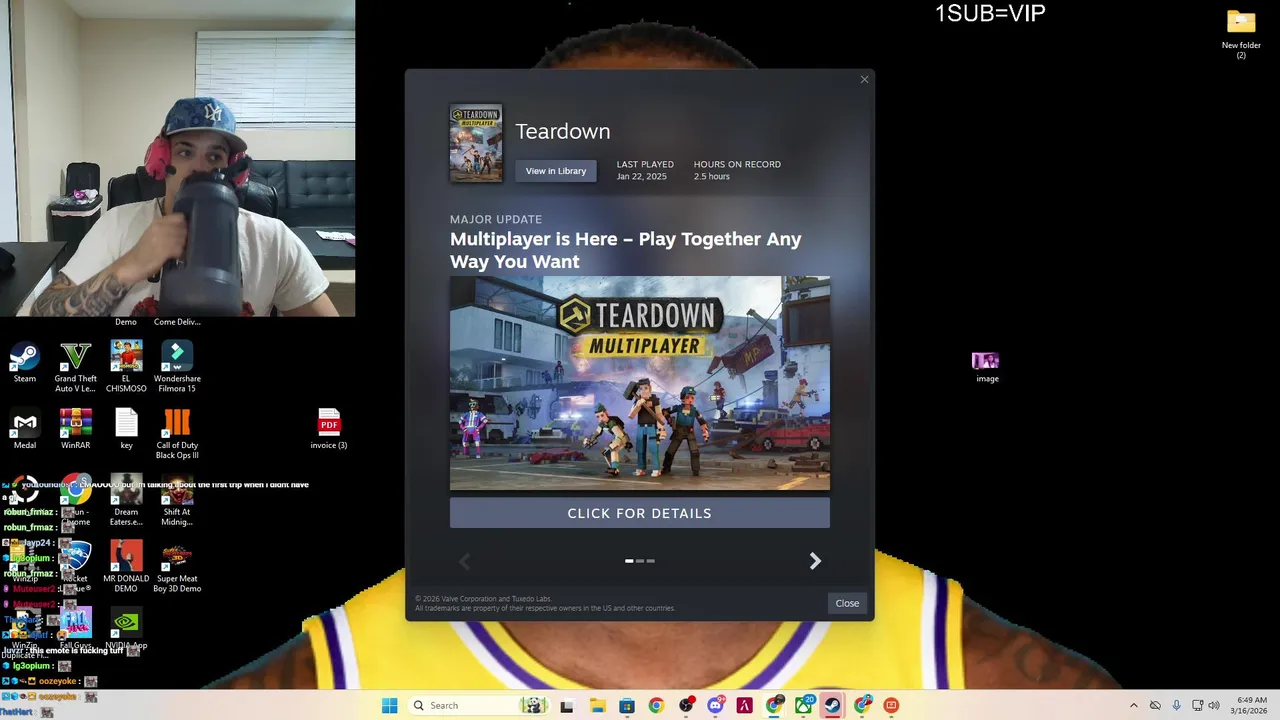The height and width of the screenshot is (720, 1280).
Task: Click the View in Library button
Action: (x=556, y=171)
